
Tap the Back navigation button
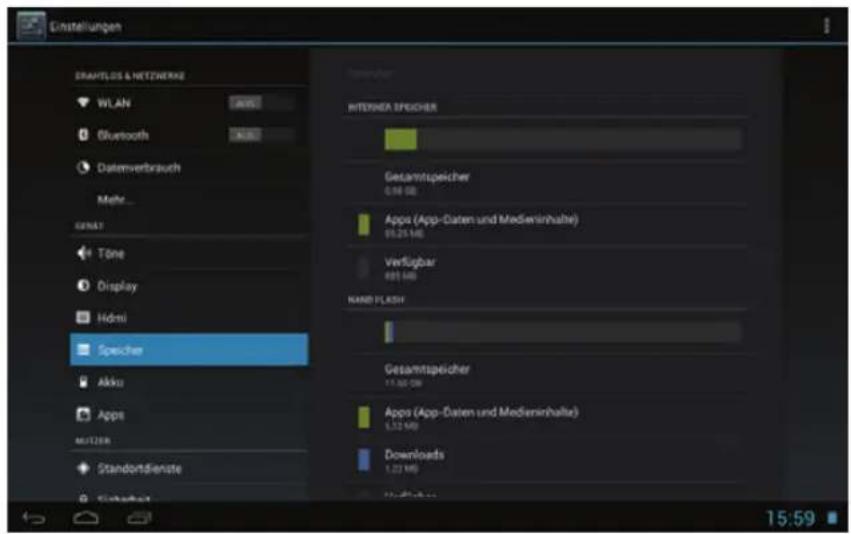pos(34,518)
